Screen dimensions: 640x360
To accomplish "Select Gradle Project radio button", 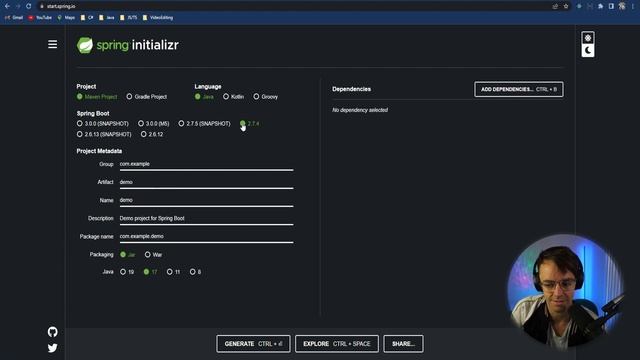I will tap(147, 97).
